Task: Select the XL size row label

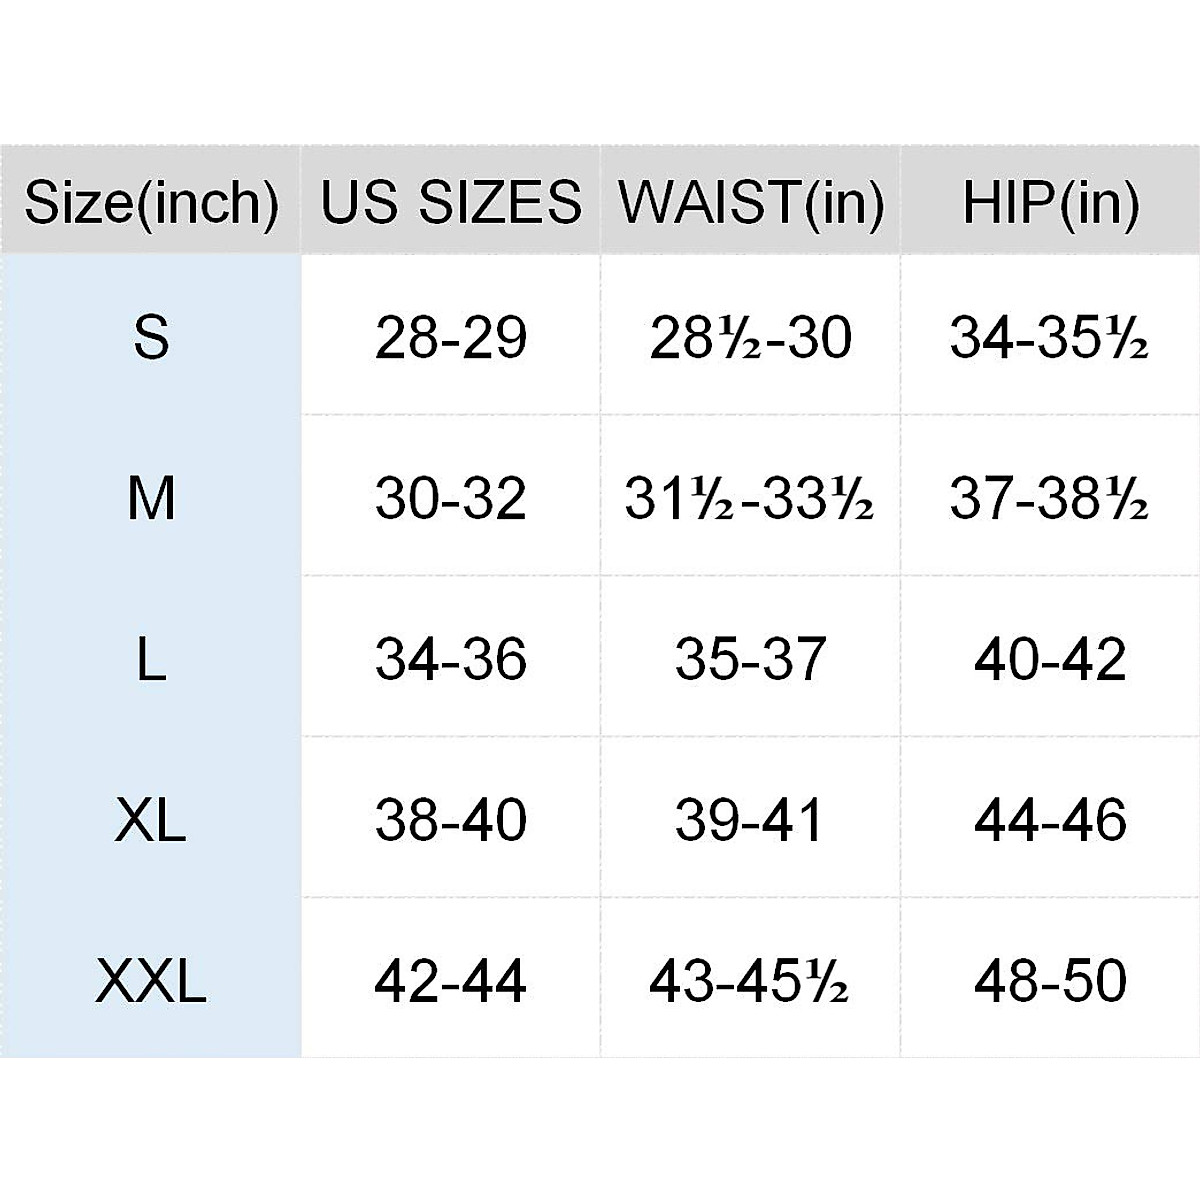Action: (151, 820)
